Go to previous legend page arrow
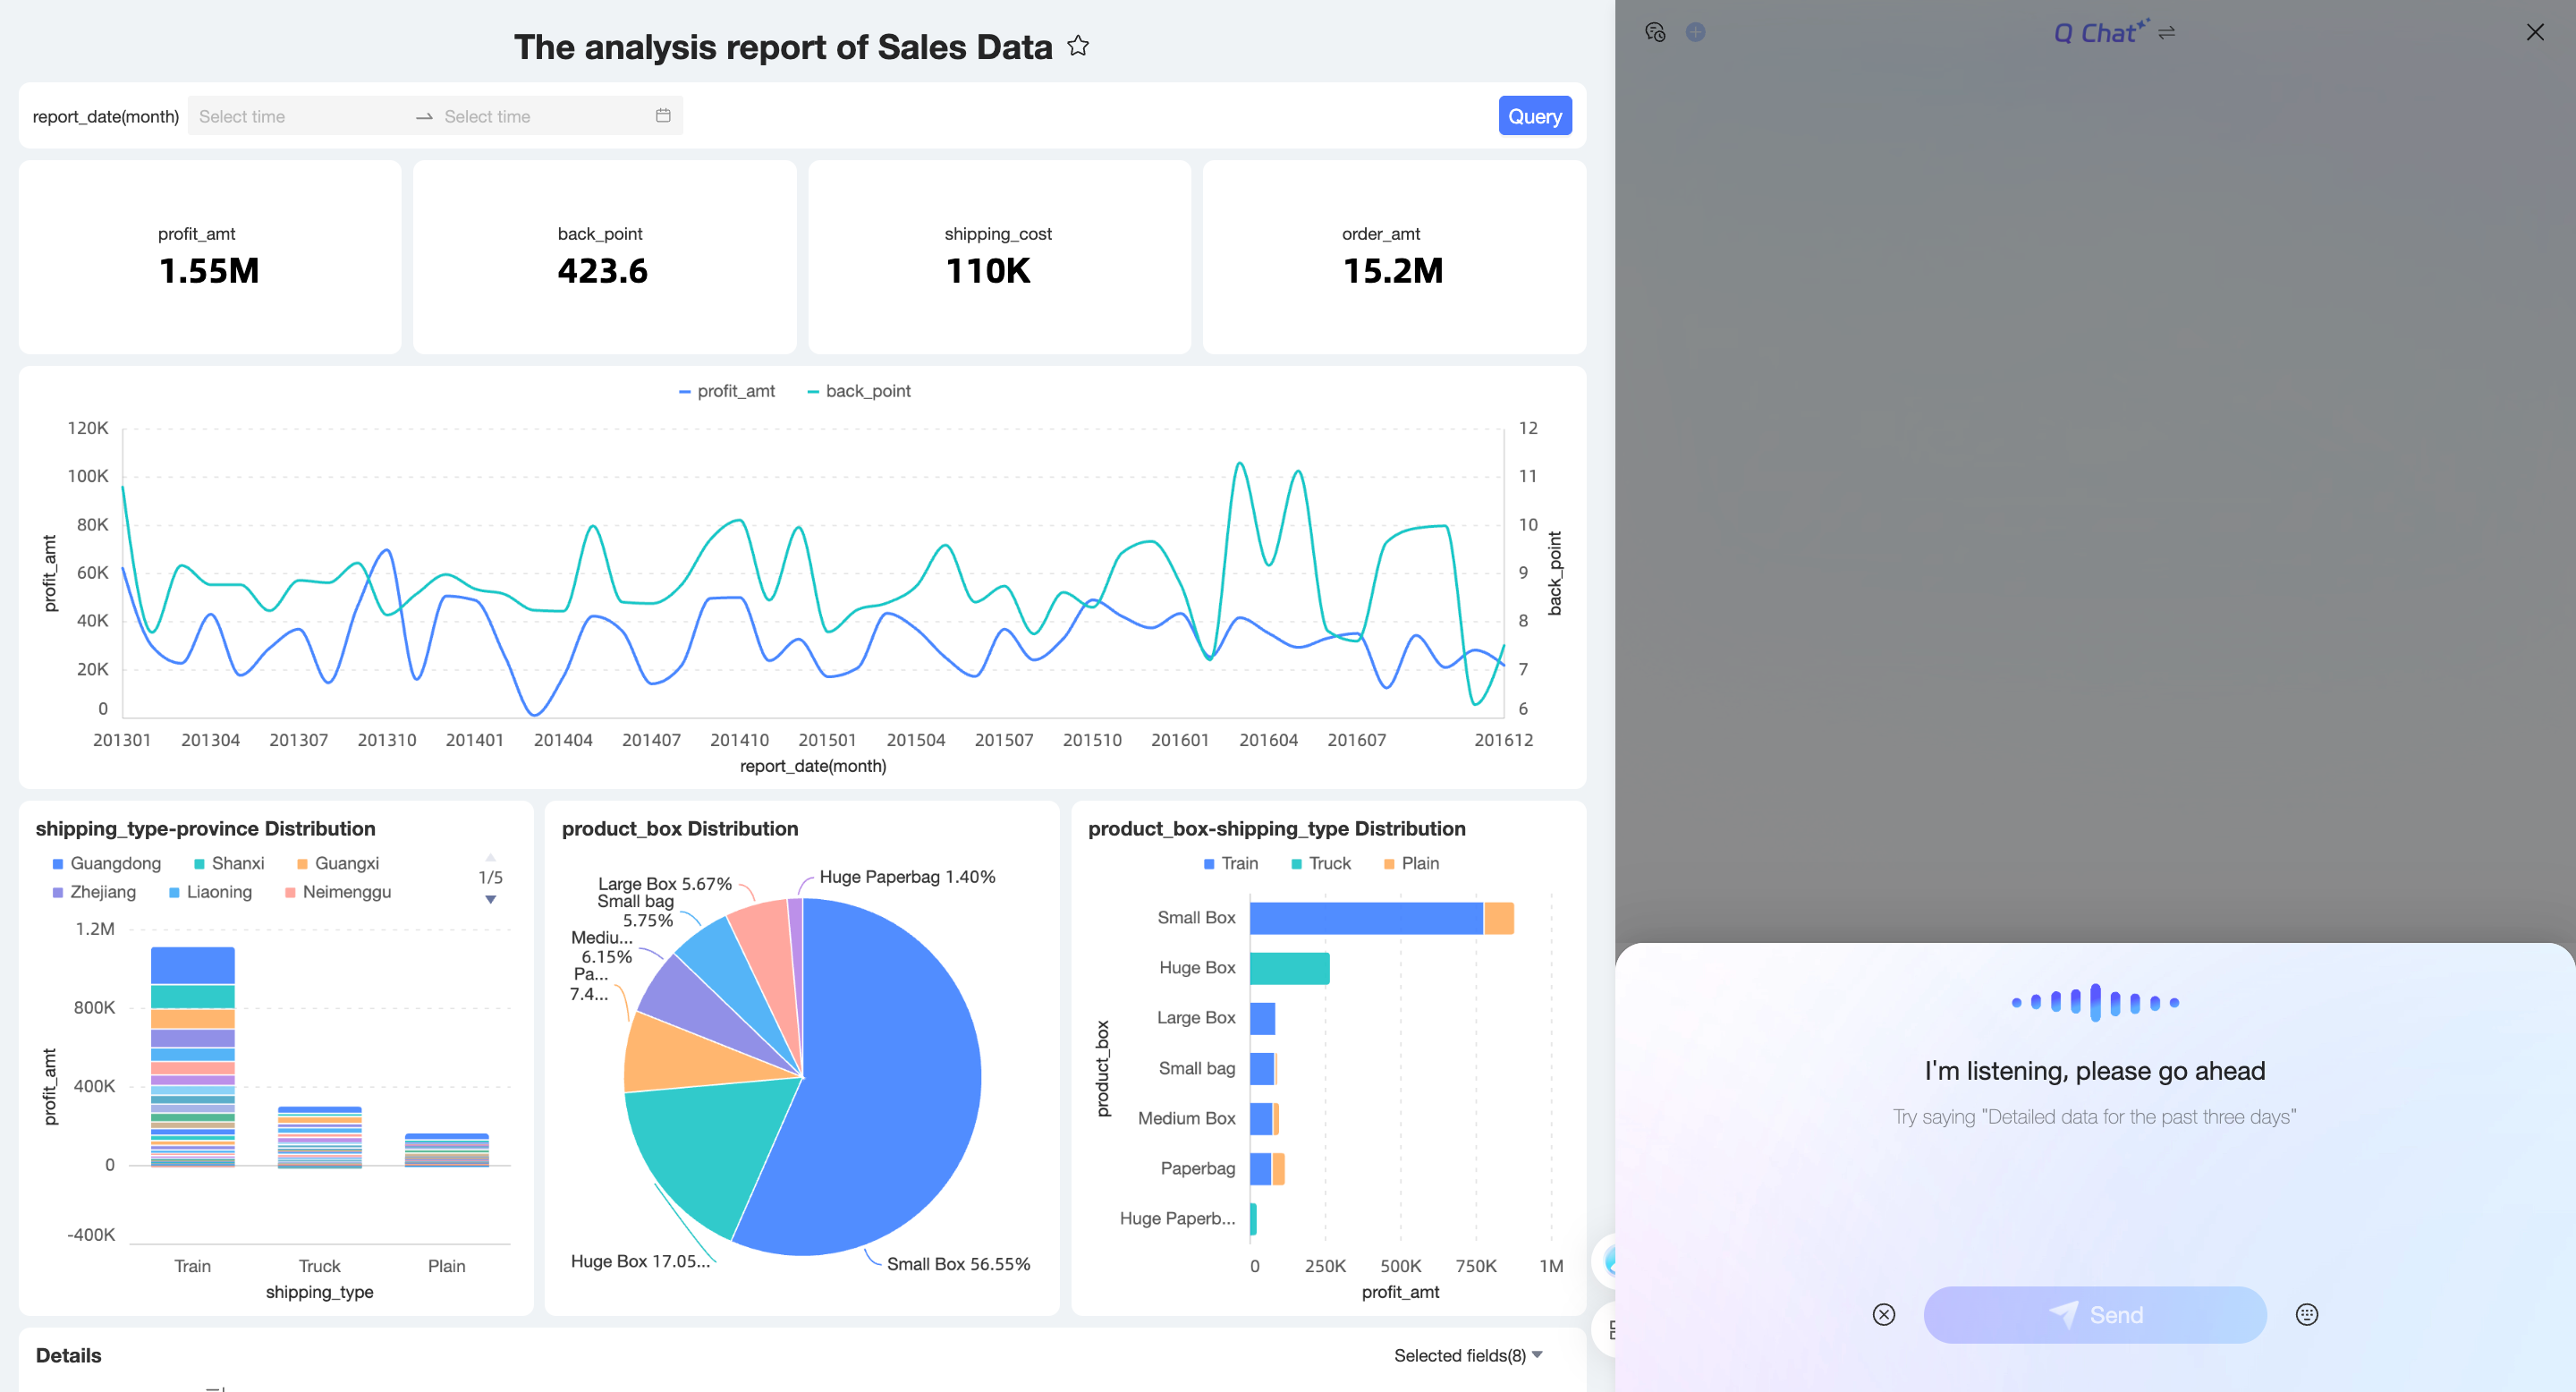This screenshot has height=1392, width=2576. pyautogui.click(x=490, y=857)
